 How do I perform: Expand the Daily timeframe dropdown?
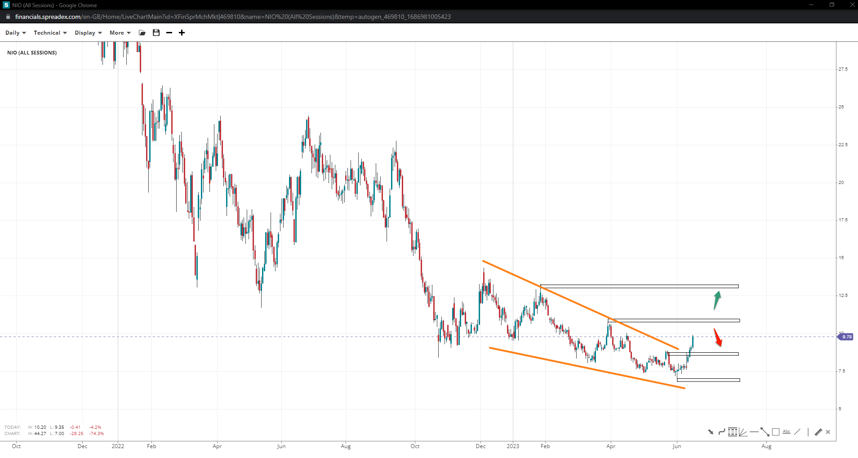[16, 33]
